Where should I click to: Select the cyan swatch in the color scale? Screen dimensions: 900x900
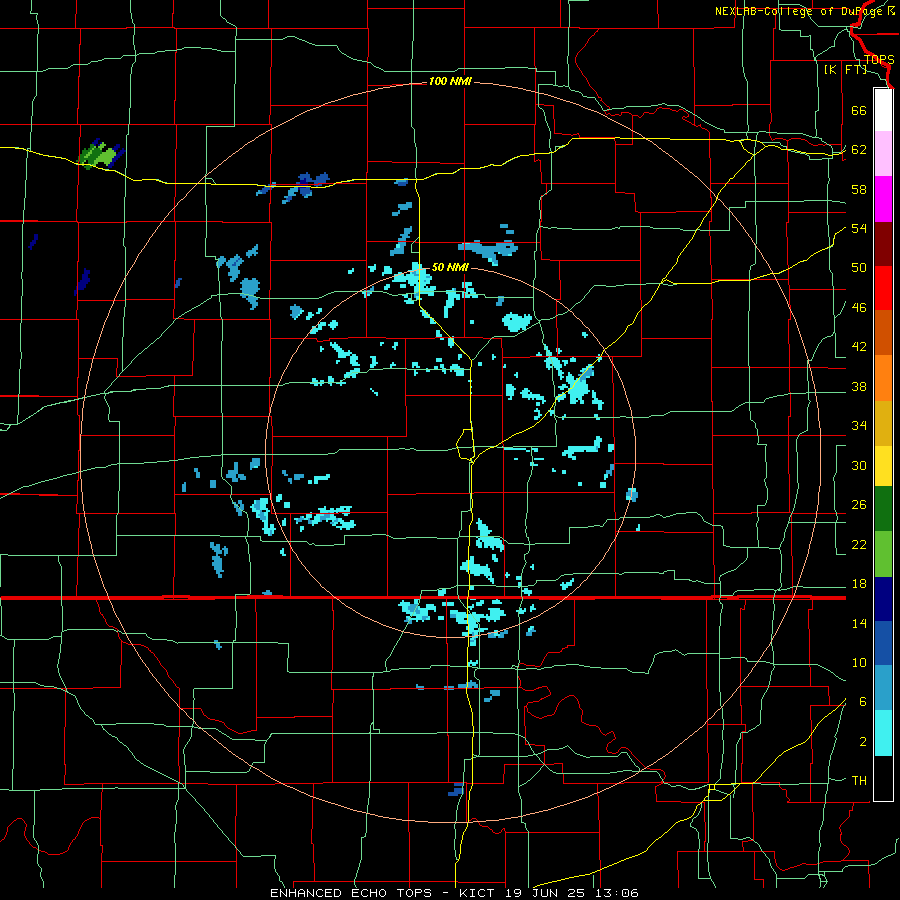point(883,733)
